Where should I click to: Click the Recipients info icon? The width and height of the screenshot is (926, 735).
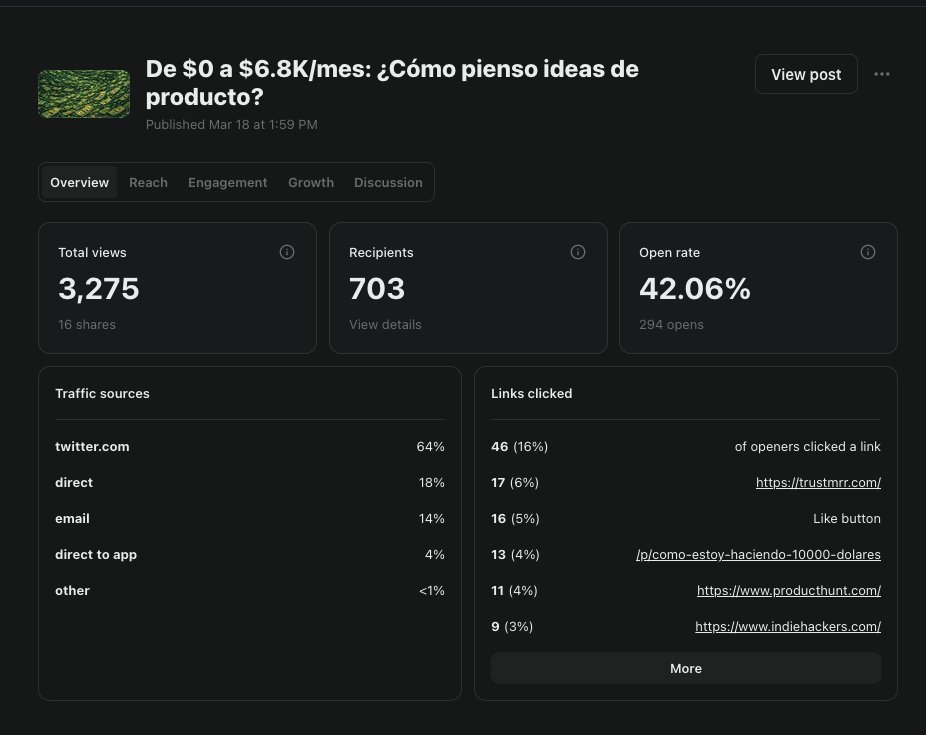pos(578,252)
